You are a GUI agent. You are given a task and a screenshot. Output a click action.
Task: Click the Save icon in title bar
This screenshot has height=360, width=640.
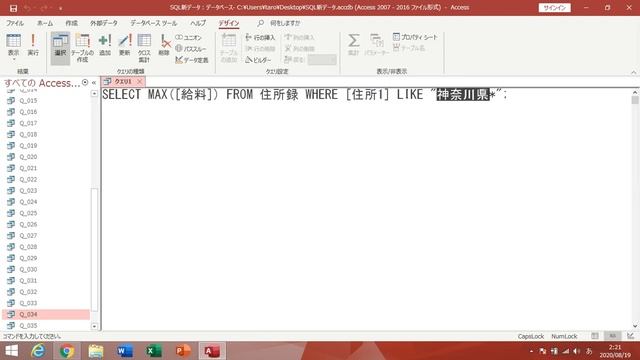click(13, 8)
